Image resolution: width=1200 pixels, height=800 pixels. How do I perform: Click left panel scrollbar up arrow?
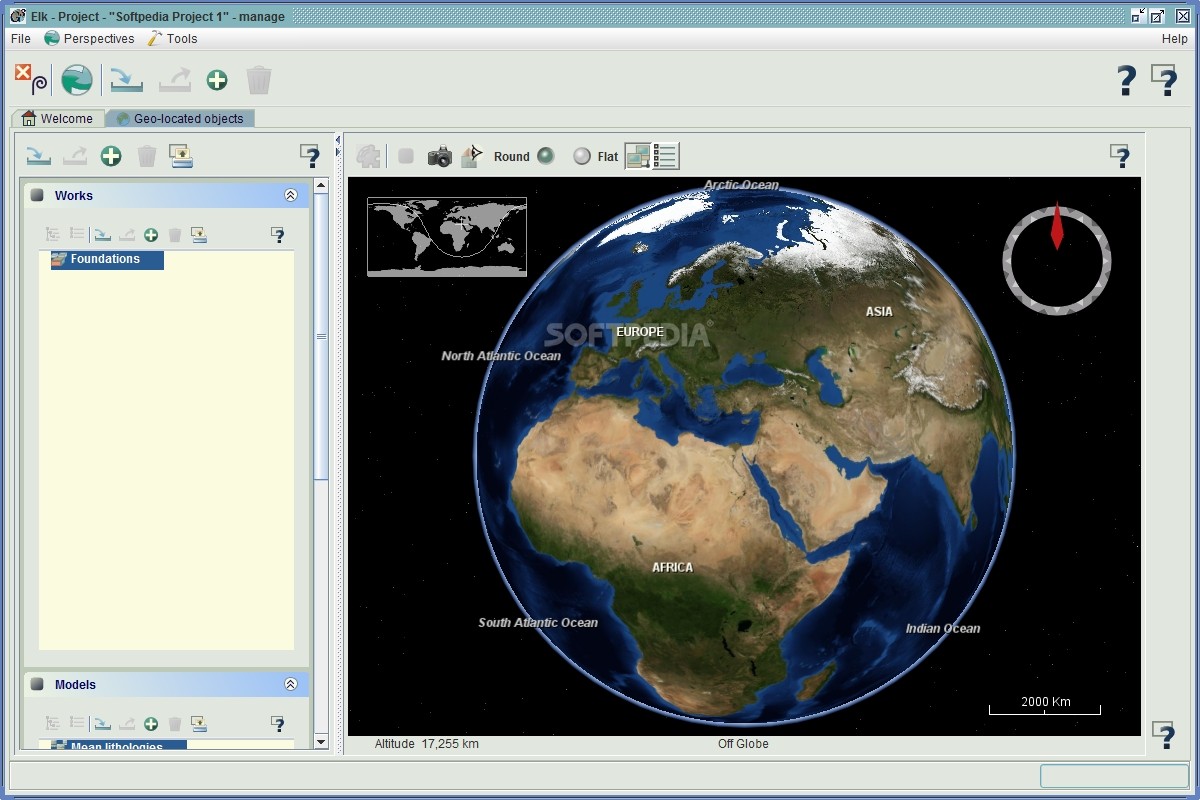pos(321,185)
